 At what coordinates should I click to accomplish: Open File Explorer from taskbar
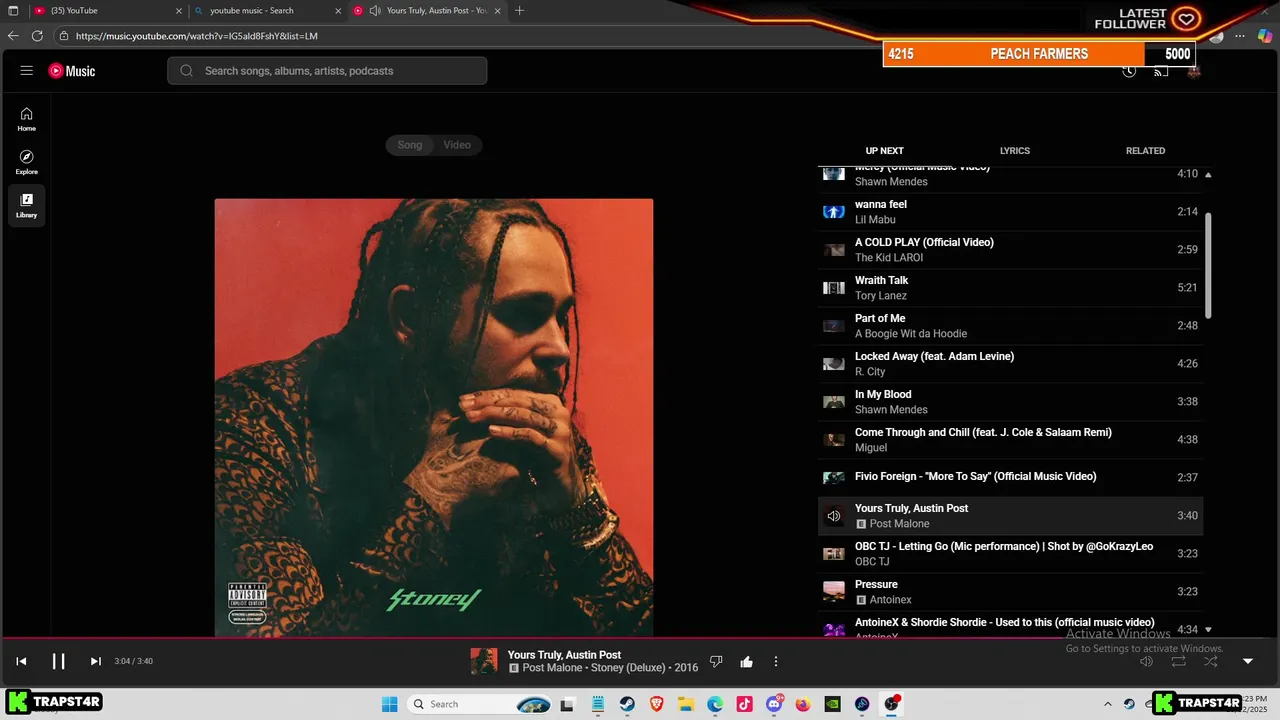pyautogui.click(x=686, y=704)
